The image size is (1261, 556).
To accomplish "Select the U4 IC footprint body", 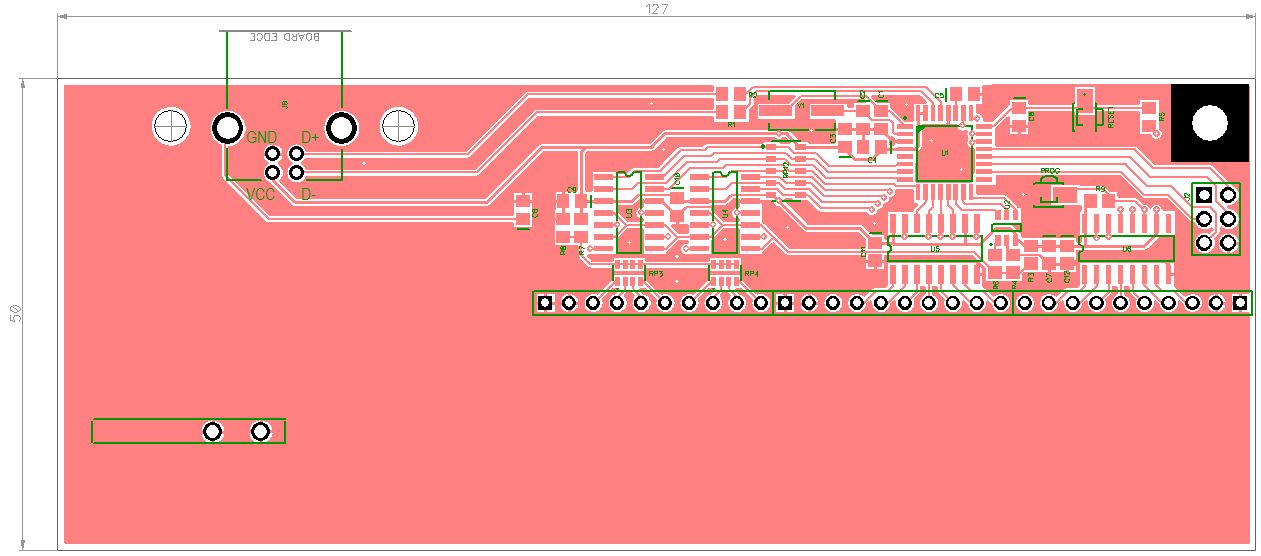I will [725, 212].
